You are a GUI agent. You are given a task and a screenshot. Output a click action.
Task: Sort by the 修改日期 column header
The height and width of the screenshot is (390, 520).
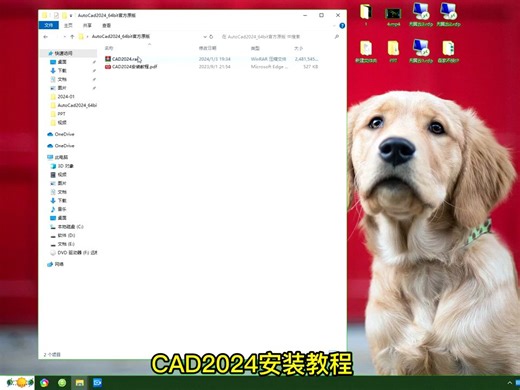click(208, 48)
